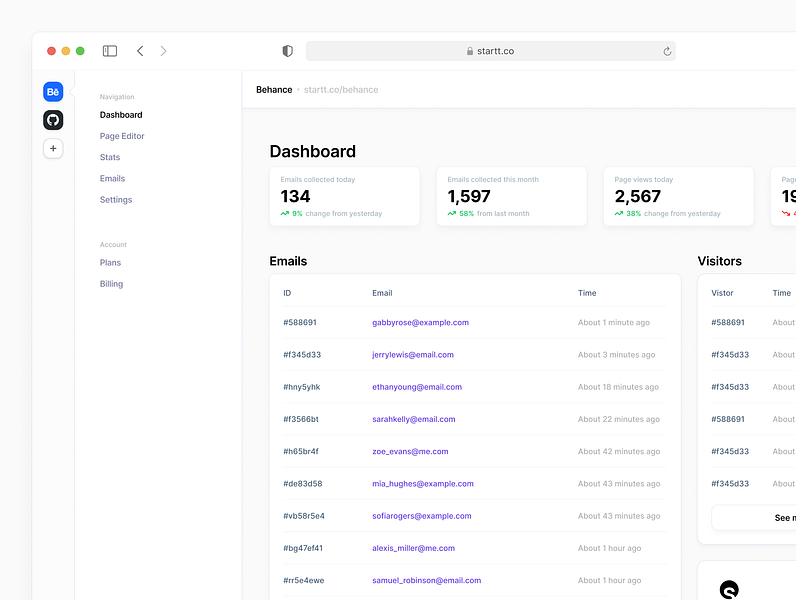Open Dashboard in the navigation

[121, 115]
